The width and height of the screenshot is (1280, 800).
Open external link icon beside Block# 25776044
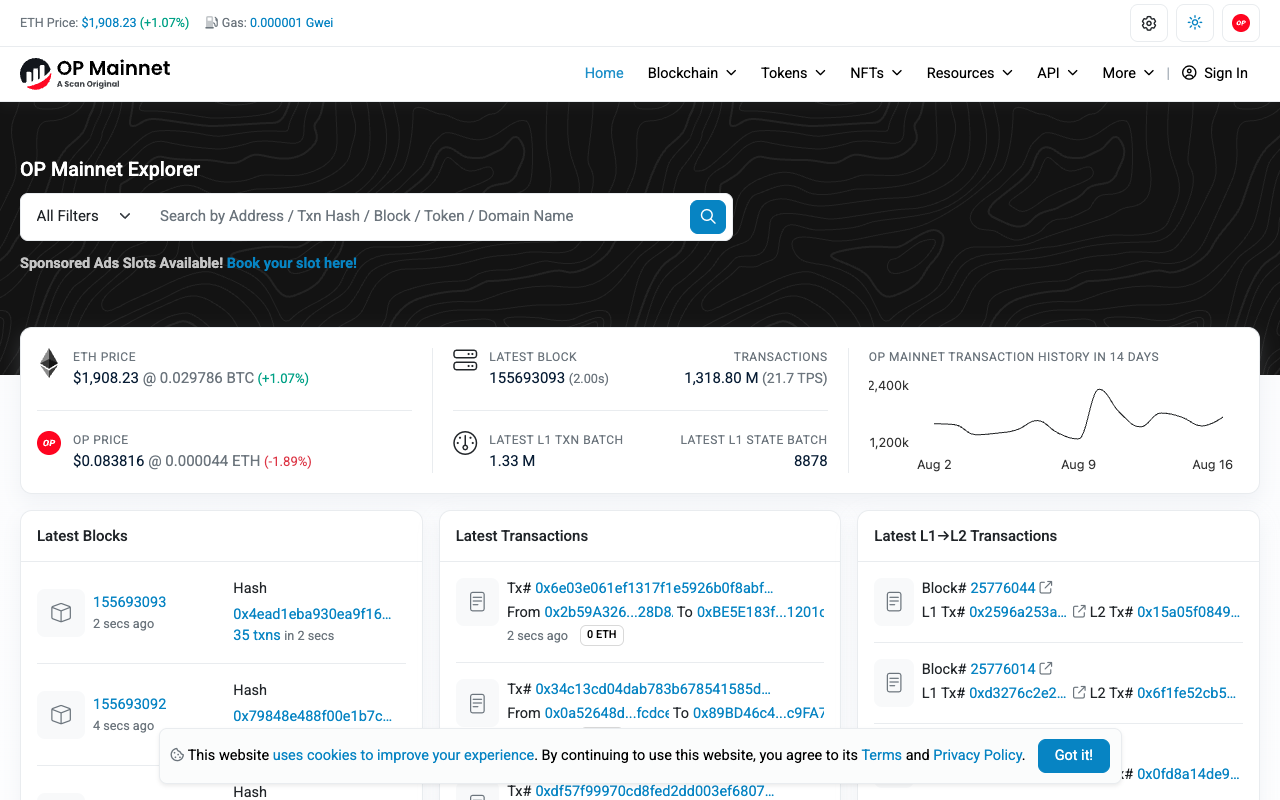1046,587
